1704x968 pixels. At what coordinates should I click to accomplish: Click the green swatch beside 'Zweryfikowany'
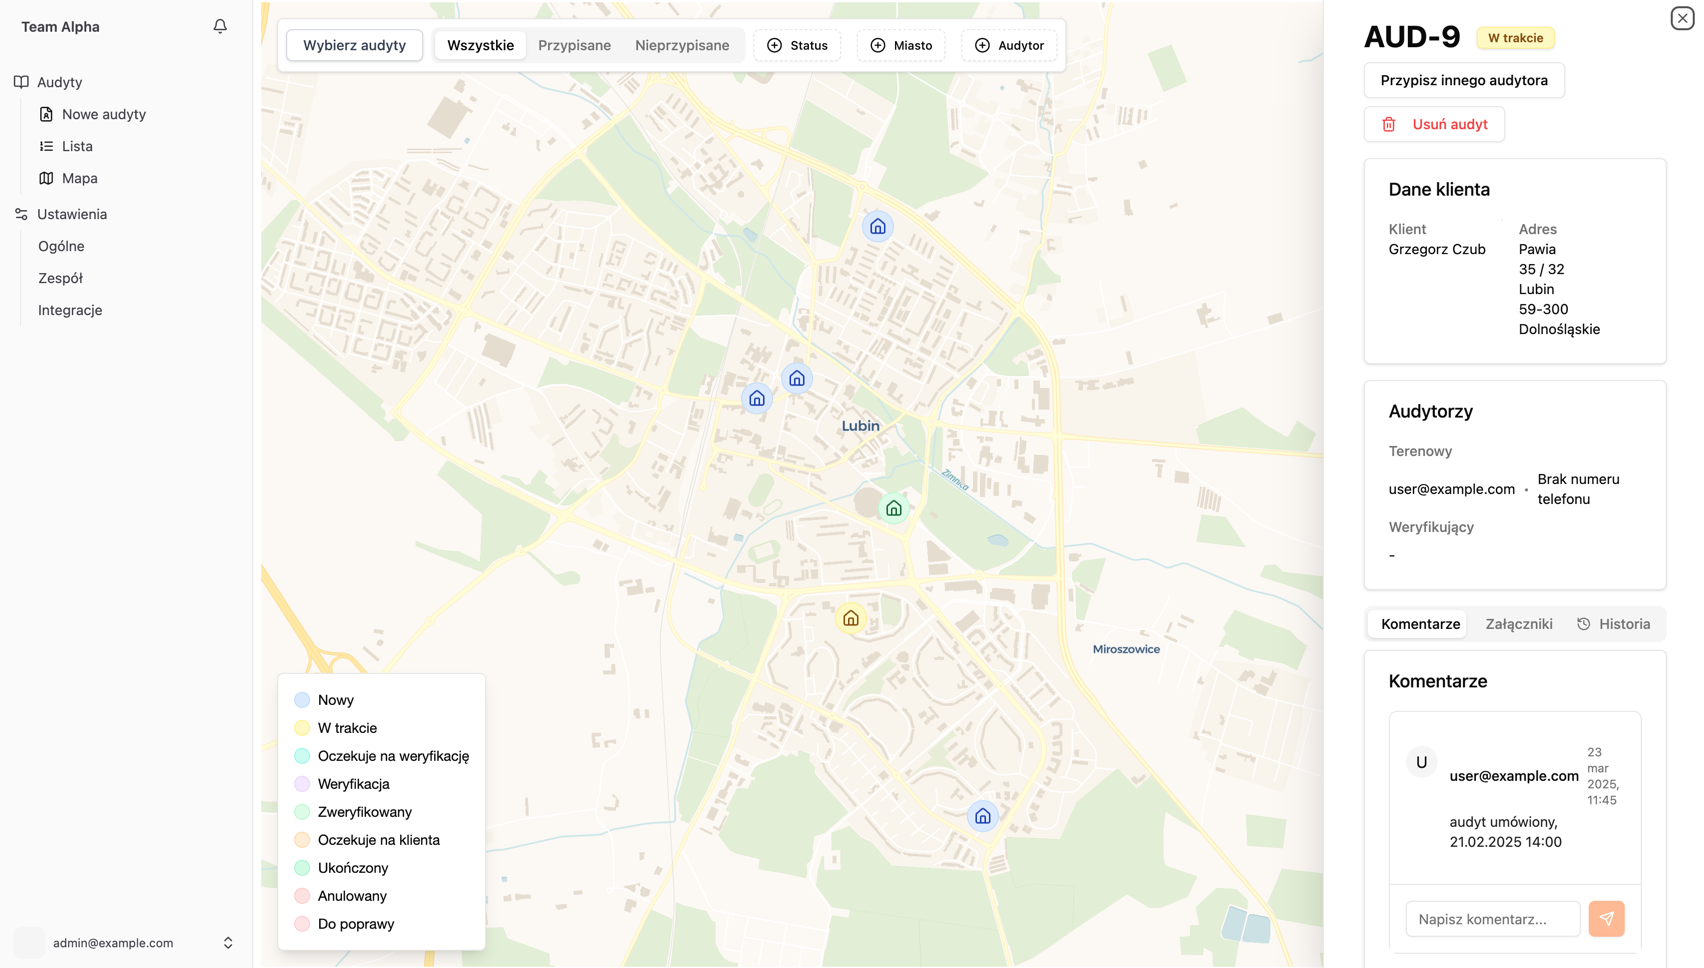pos(302,812)
